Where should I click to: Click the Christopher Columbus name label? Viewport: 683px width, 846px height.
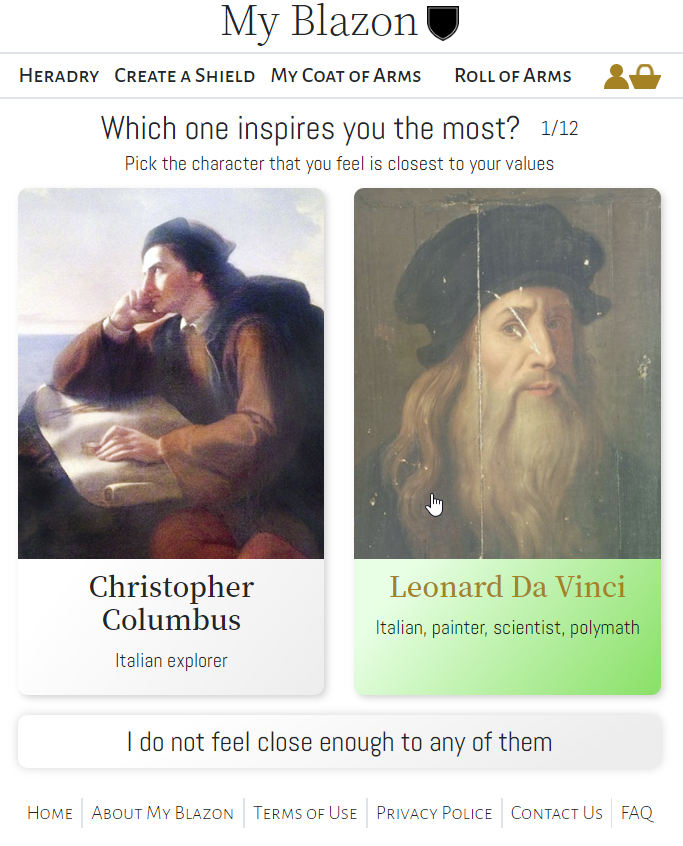170,602
